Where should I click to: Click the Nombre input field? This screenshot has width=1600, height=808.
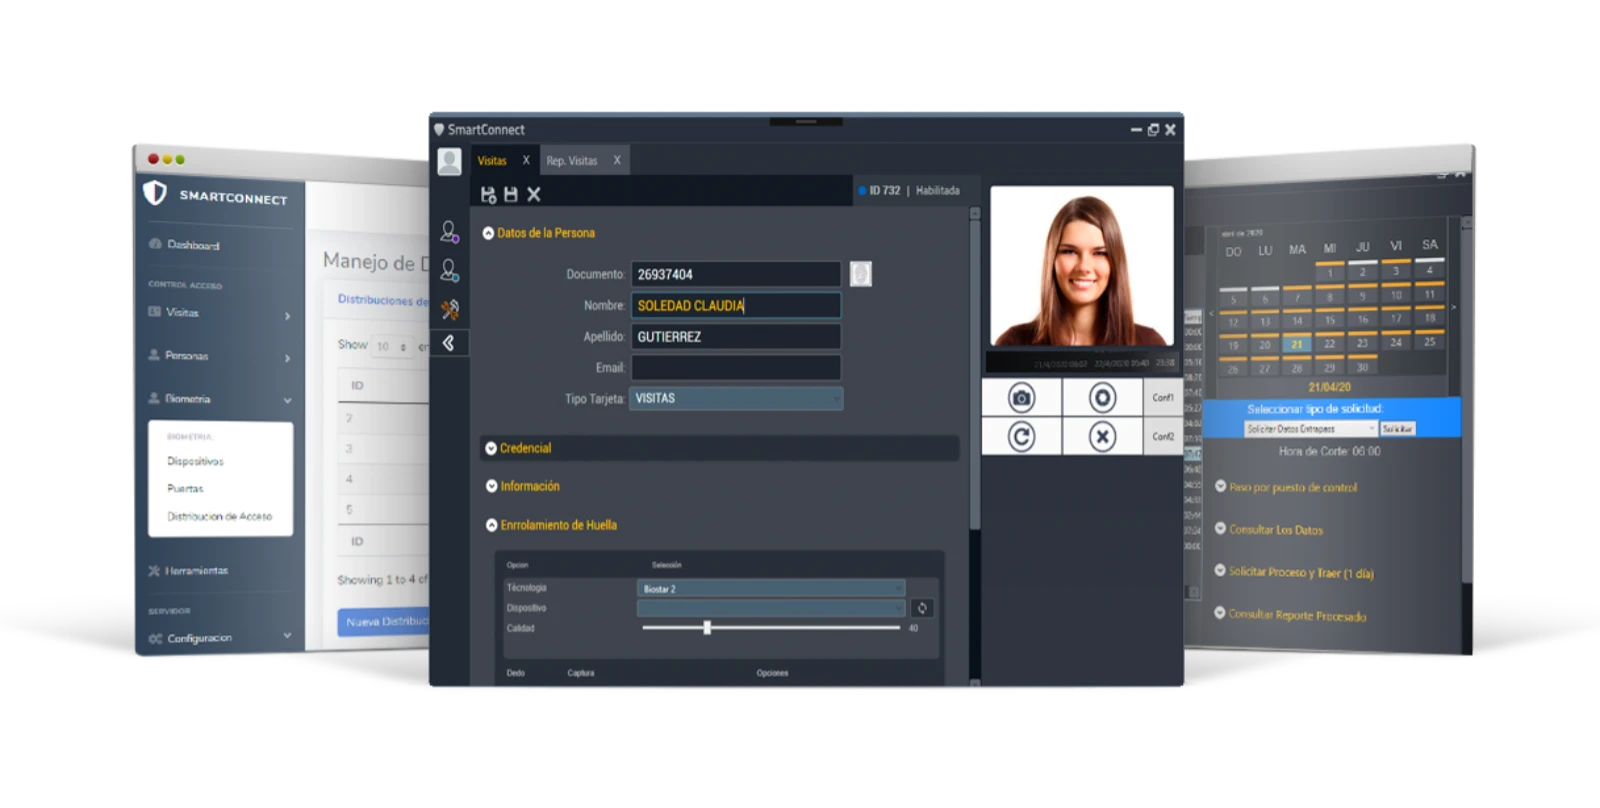click(736, 305)
